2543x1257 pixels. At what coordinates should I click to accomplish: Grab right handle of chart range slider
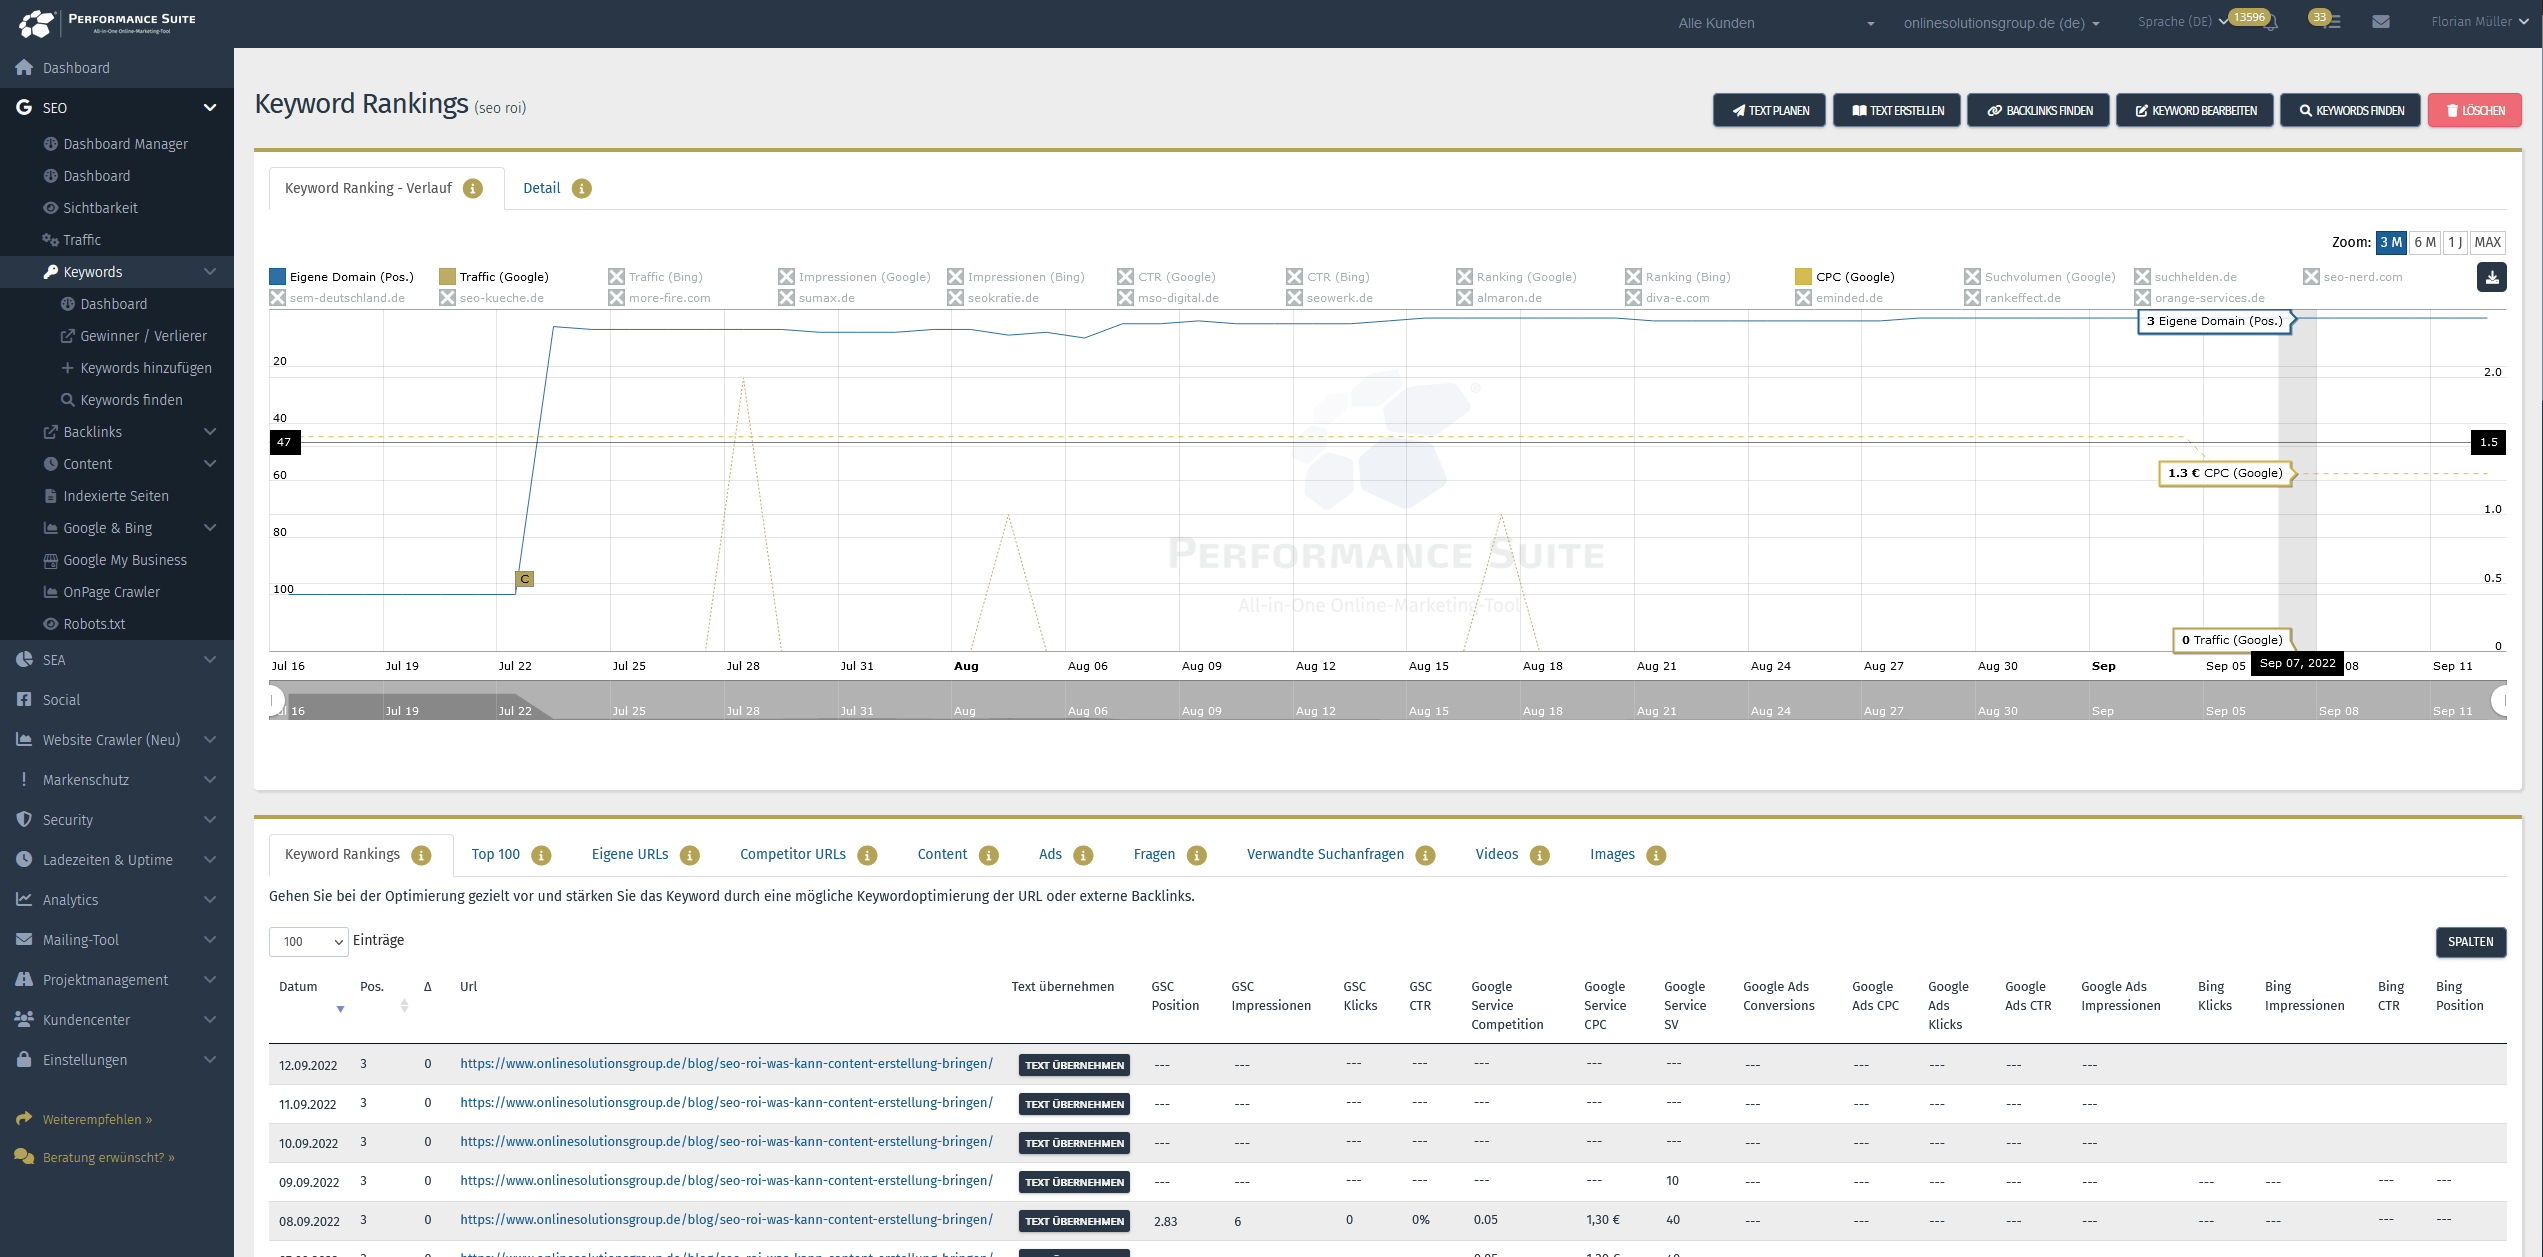tap(2501, 701)
